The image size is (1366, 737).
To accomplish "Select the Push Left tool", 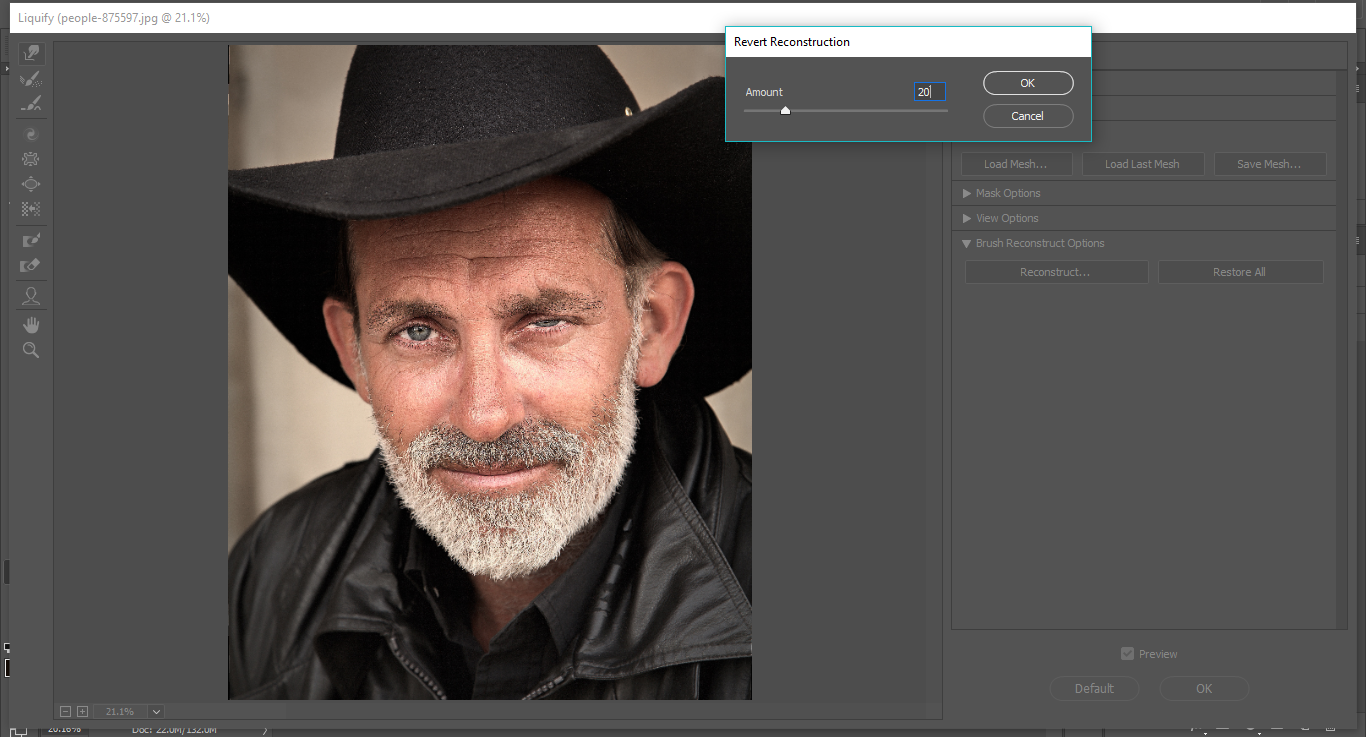I will tap(31, 209).
